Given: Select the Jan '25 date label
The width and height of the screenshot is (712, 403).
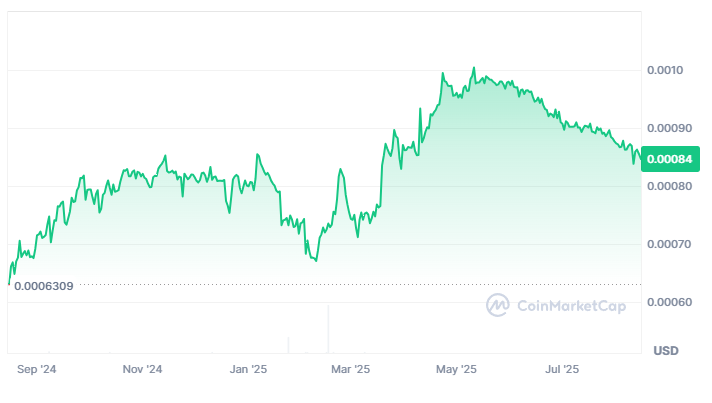Looking at the screenshot, I should tap(248, 369).
